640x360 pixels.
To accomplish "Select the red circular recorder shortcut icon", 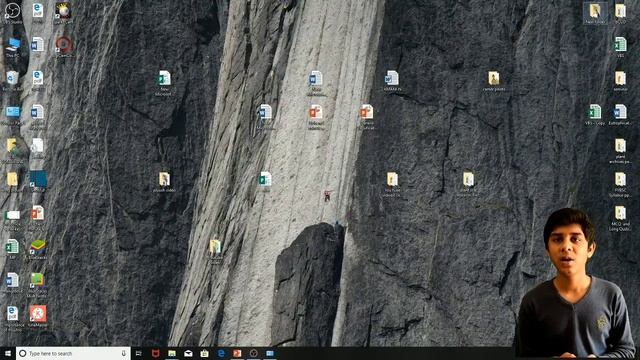I will pyautogui.click(x=64, y=44).
